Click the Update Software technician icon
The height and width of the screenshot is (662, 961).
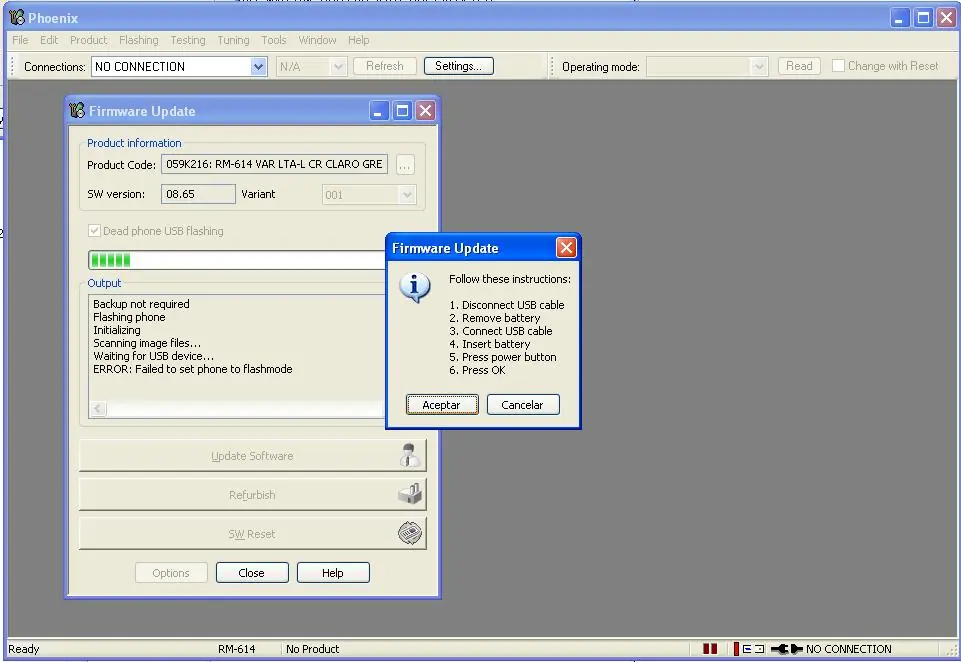tap(409, 455)
